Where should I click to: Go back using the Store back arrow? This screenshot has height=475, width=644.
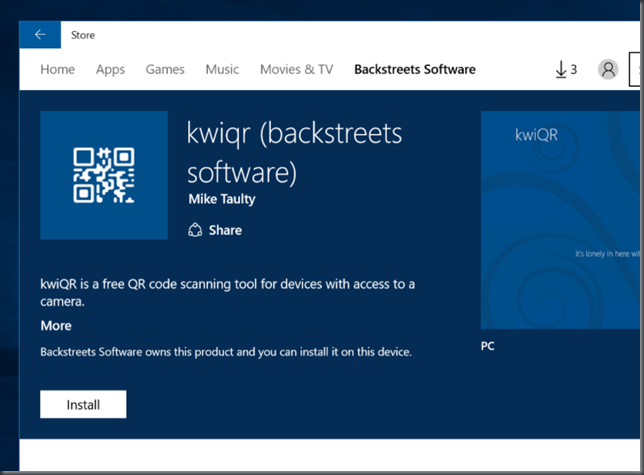pos(40,35)
